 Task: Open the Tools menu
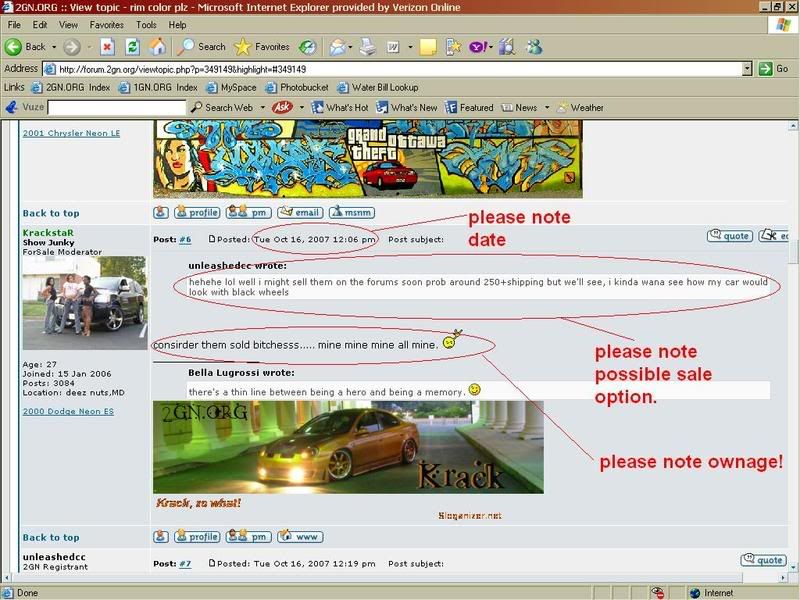click(x=146, y=24)
